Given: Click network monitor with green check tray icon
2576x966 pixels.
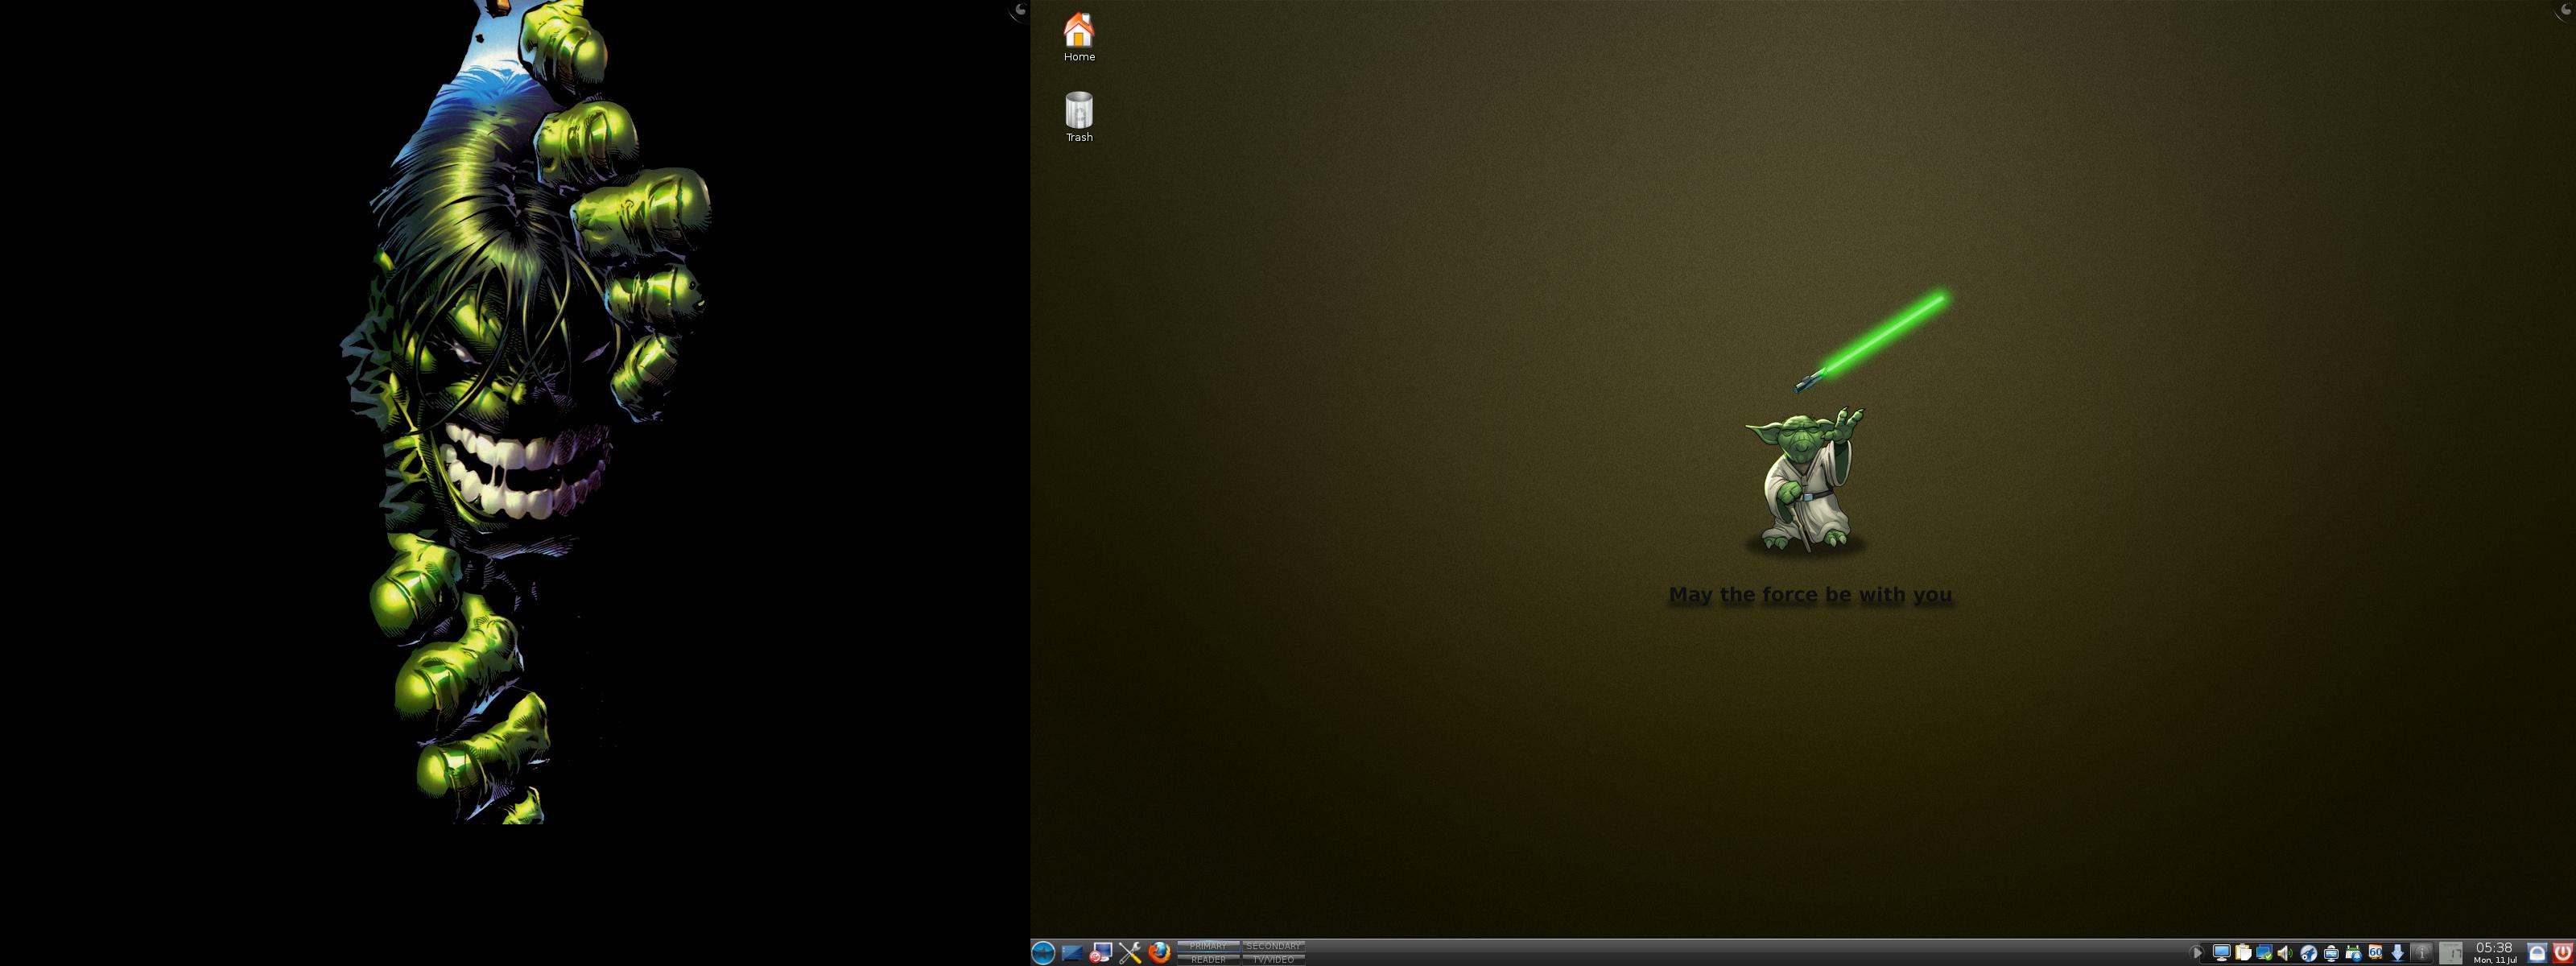Looking at the screenshot, I should (2265, 953).
